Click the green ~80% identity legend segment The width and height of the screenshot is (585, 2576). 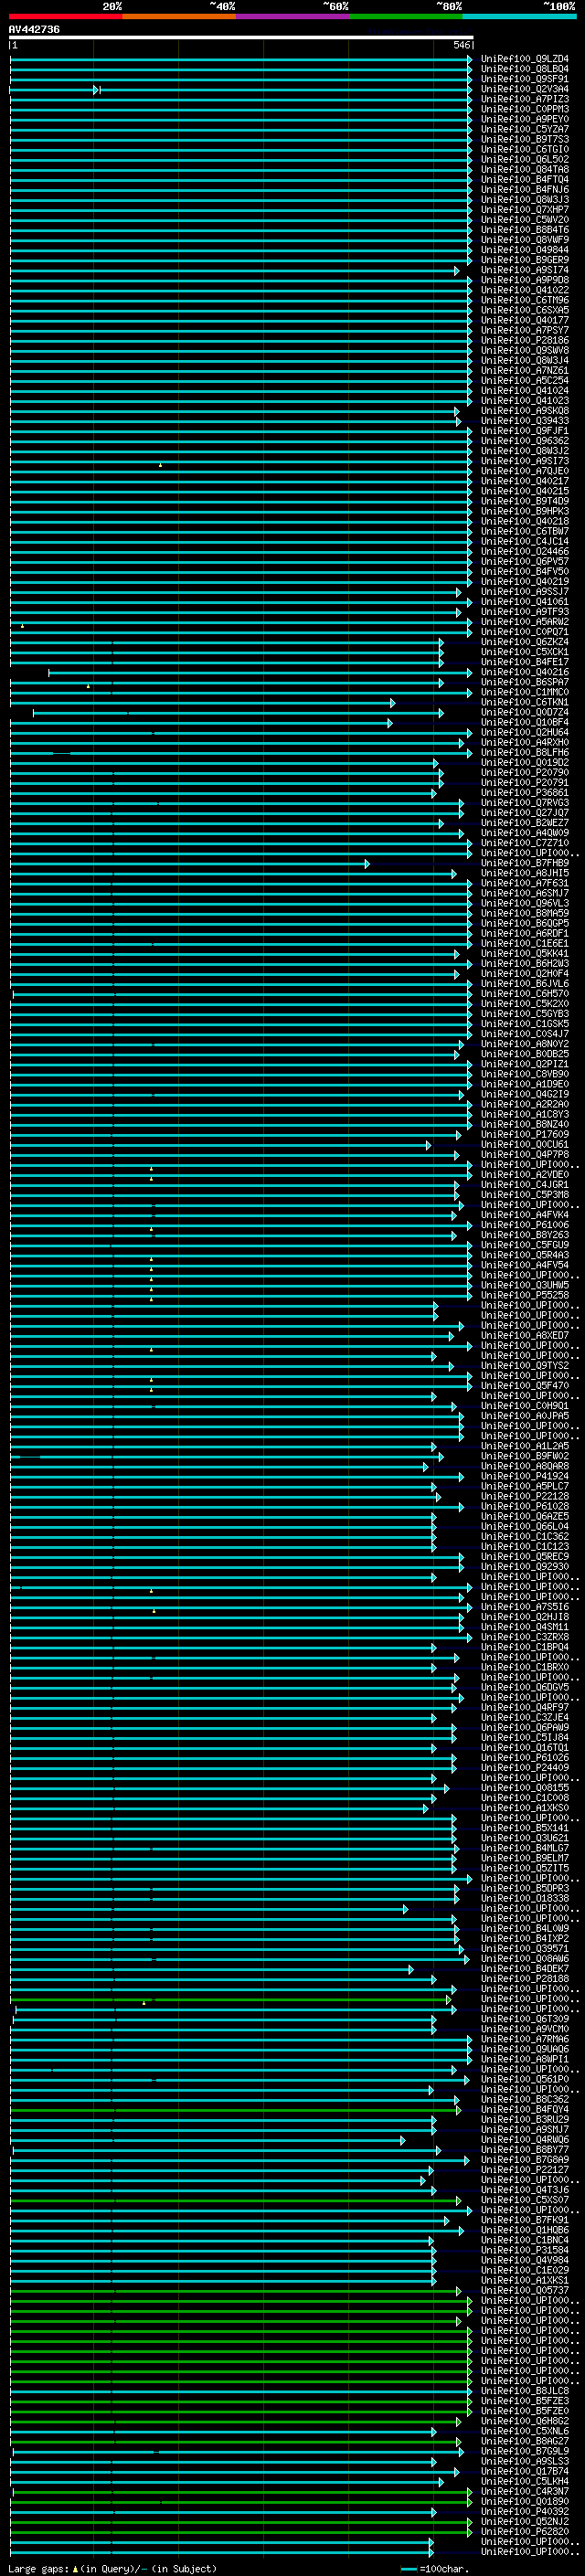point(406,17)
